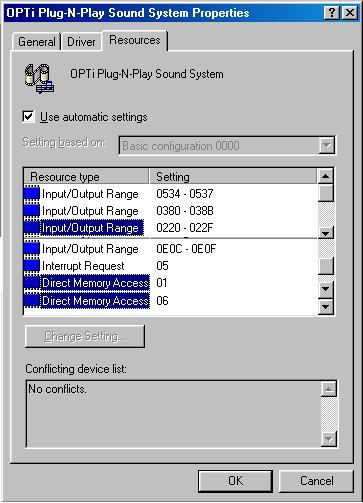This screenshot has height=503, width=363.
Task: Select Input/Output Range row label for 0380 - 038B
Action: pyautogui.click(x=90, y=211)
